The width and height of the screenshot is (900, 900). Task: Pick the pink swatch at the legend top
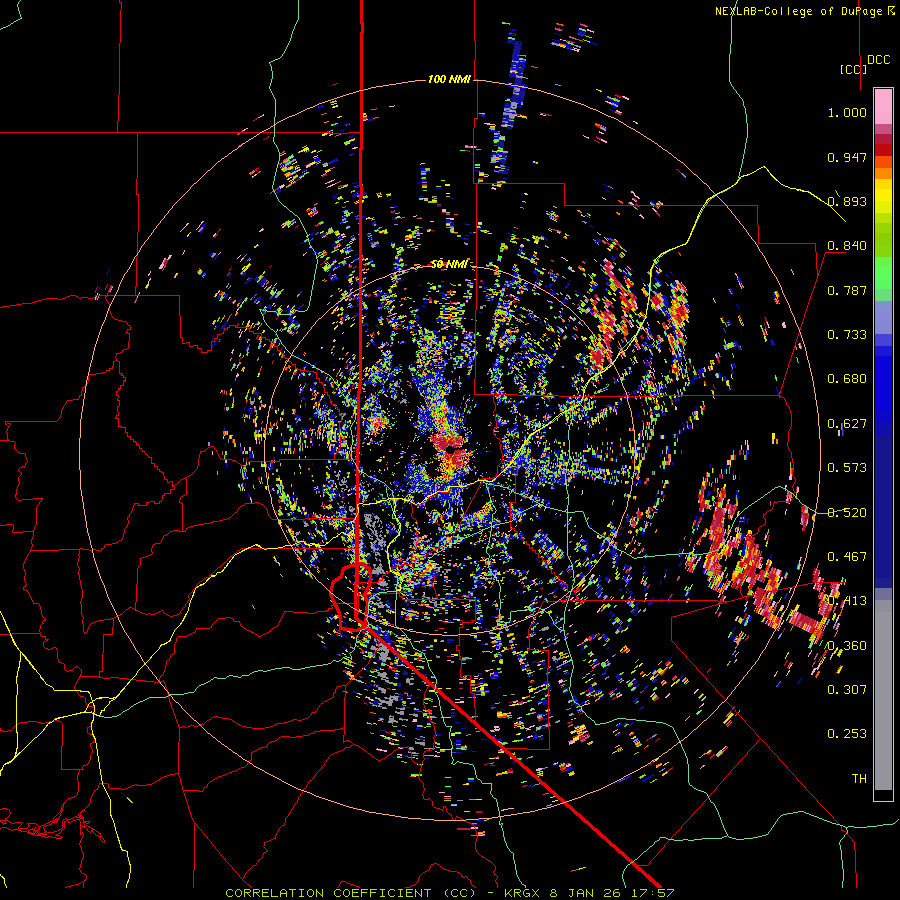pos(883,107)
